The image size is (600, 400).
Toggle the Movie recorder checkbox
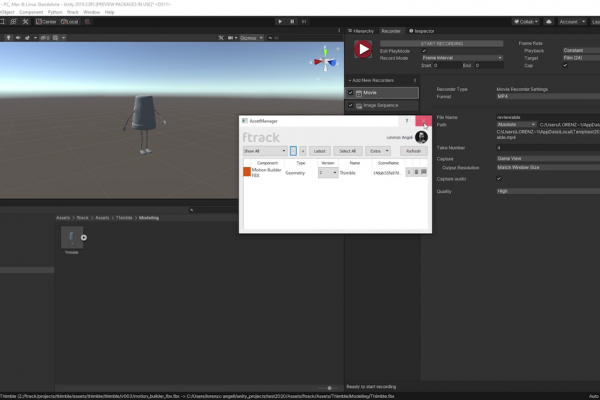(x=351, y=93)
